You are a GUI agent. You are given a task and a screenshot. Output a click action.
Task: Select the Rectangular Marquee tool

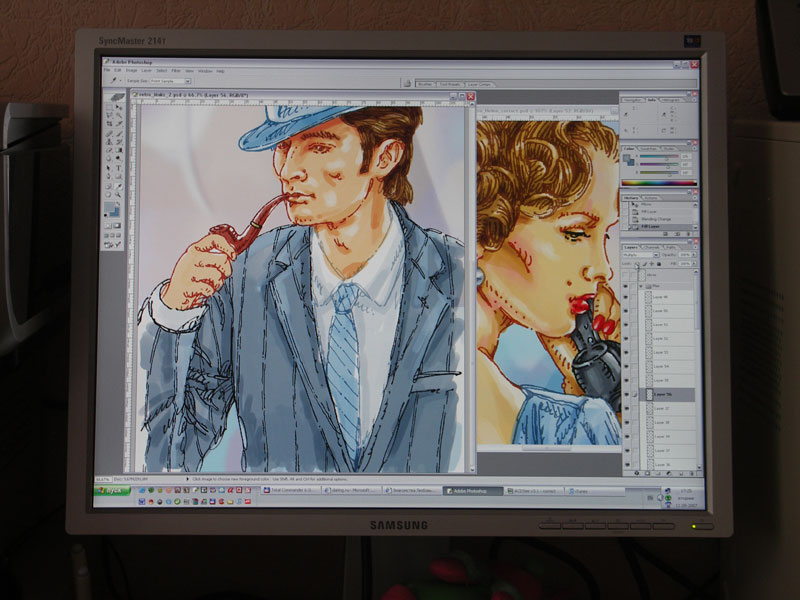109,108
